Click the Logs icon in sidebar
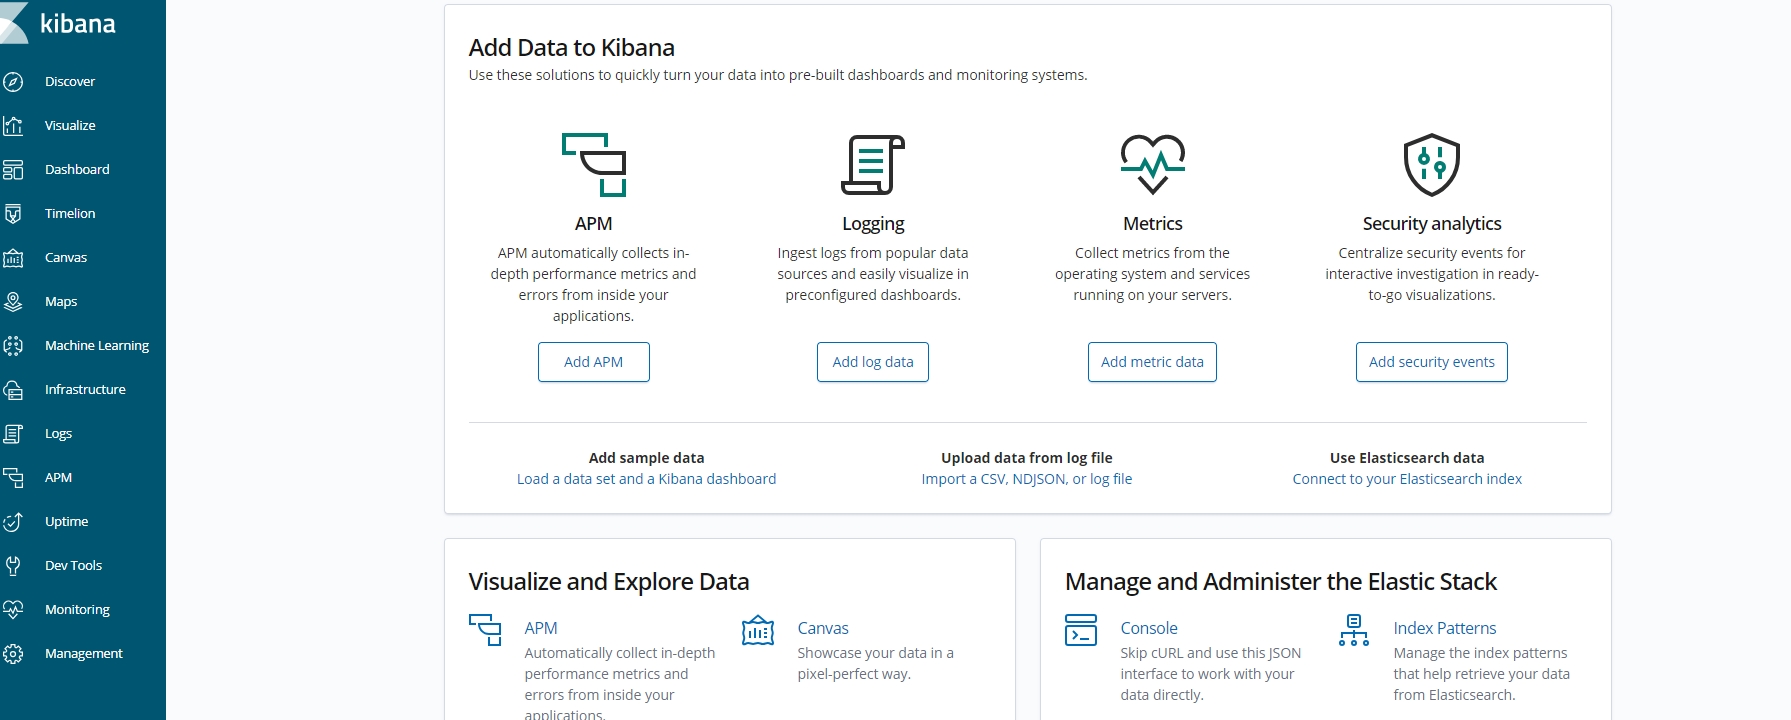Screen dimensions: 1791x720 click(x=13, y=434)
